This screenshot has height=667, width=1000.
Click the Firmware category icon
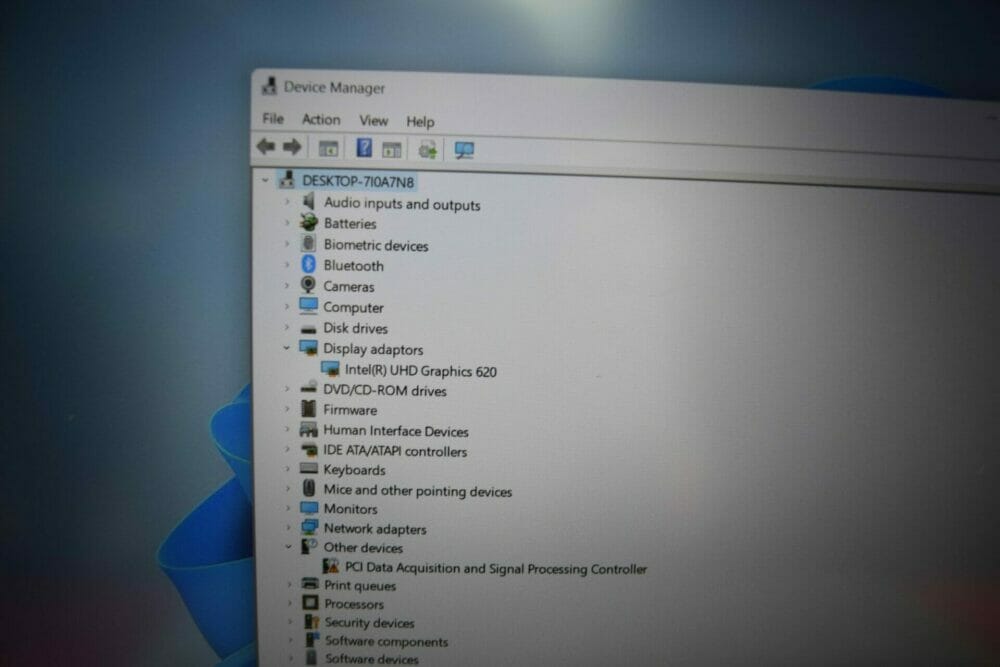pos(309,408)
